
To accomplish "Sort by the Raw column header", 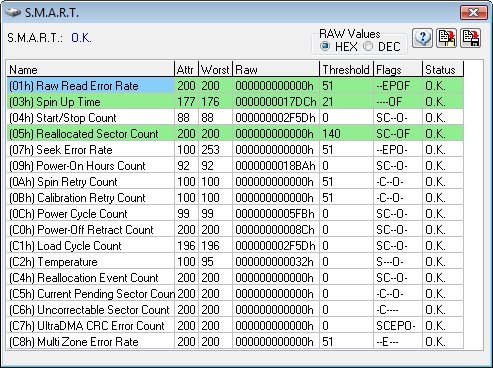I will coord(276,69).
